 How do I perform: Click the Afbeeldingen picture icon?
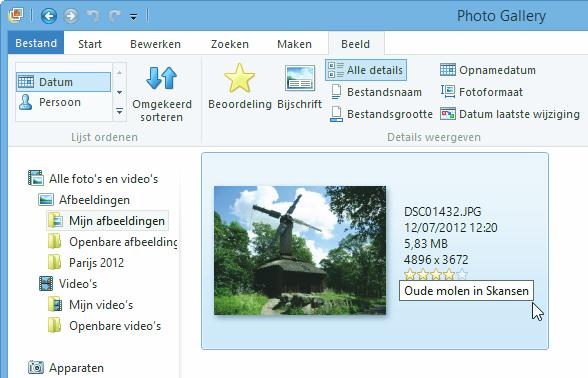click(46, 200)
